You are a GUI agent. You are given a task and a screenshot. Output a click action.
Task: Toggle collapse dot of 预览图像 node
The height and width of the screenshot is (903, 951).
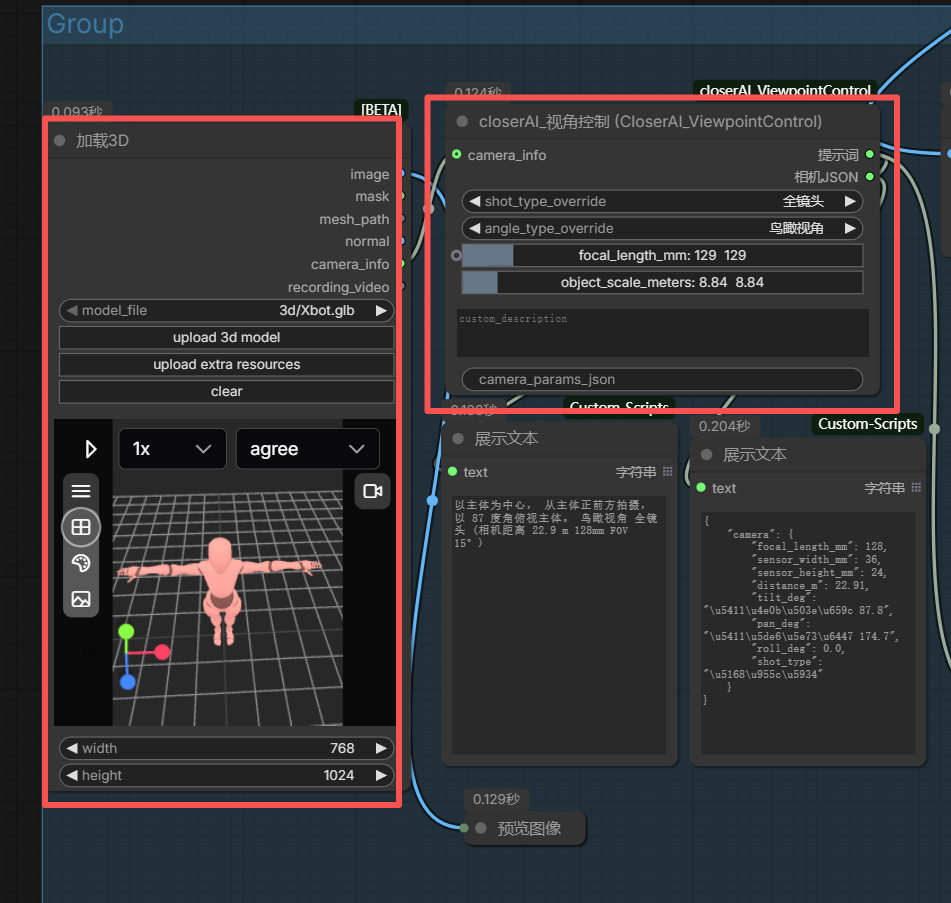click(x=481, y=828)
